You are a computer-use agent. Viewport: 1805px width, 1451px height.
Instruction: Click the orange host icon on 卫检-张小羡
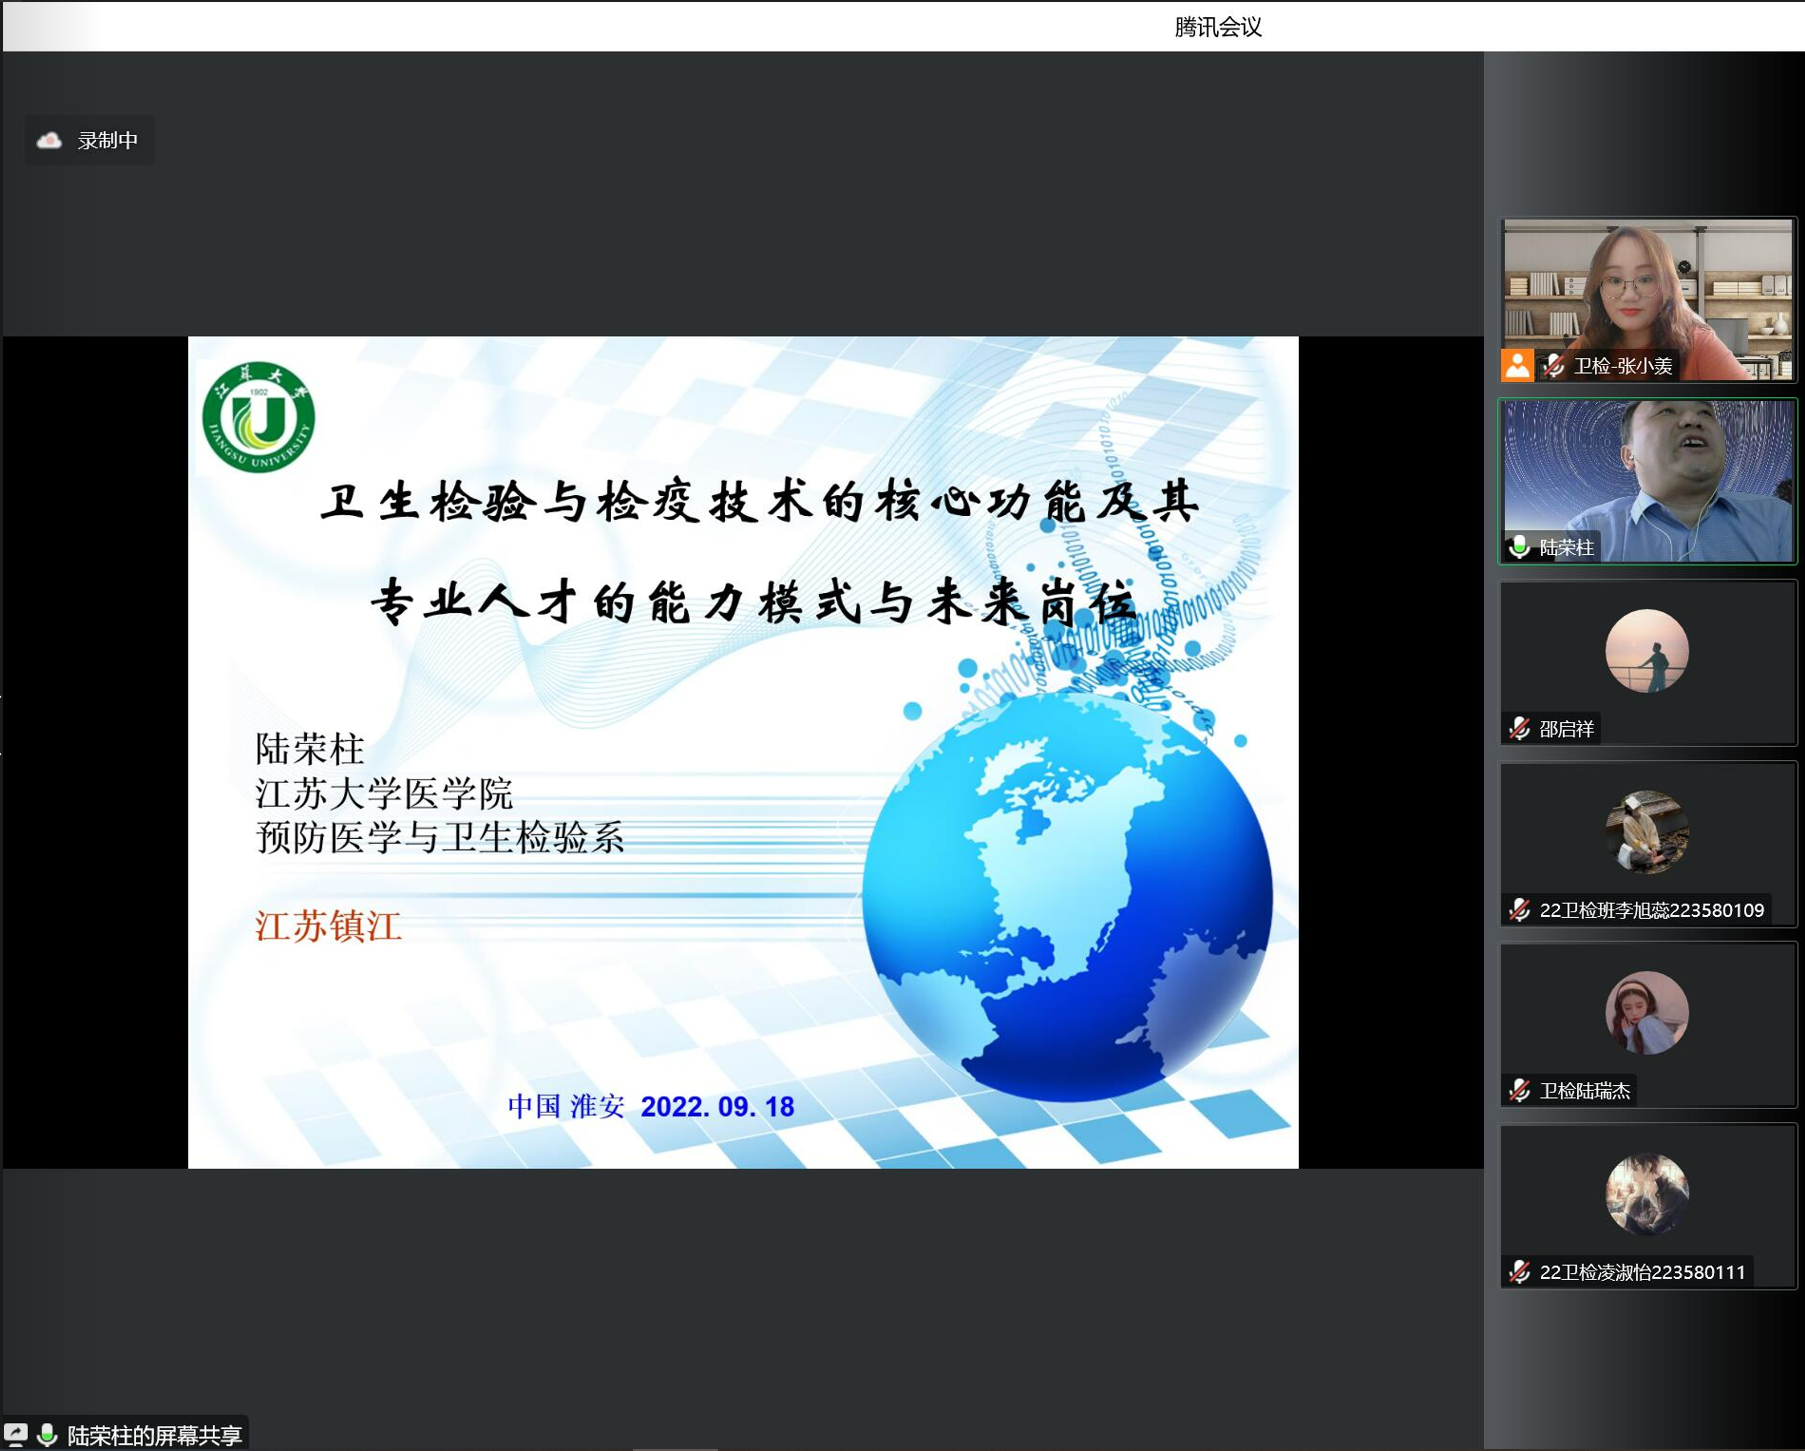(x=1517, y=366)
